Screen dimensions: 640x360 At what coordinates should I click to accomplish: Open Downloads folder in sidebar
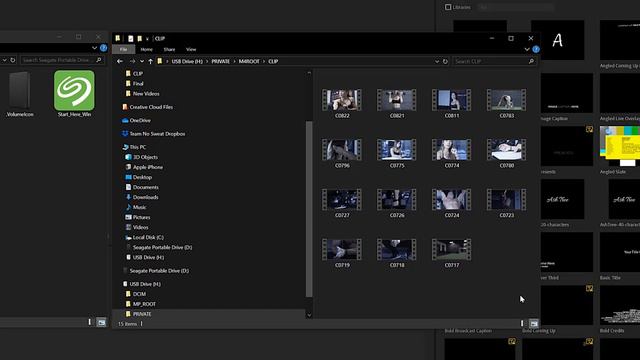pos(142,197)
